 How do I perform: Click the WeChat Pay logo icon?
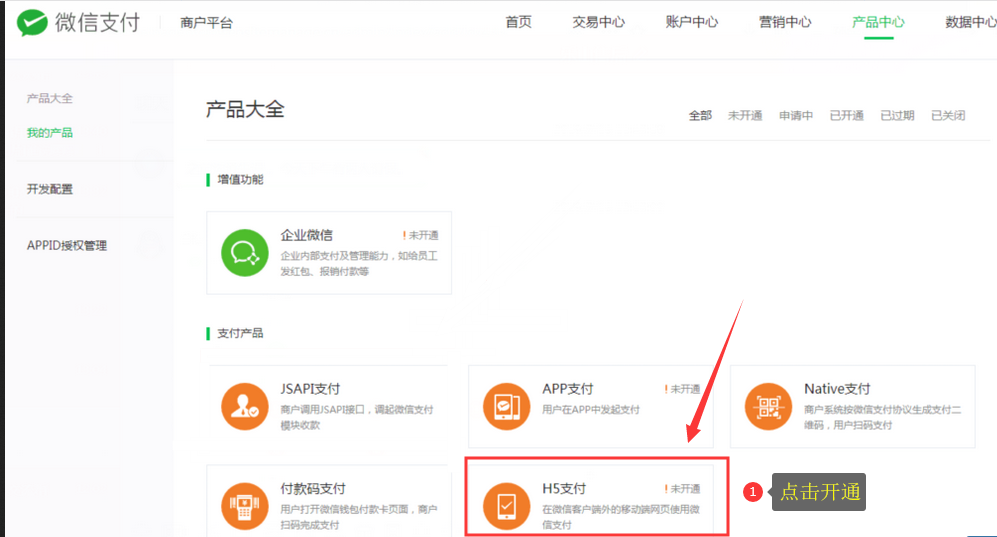pyautogui.click(x=33, y=22)
